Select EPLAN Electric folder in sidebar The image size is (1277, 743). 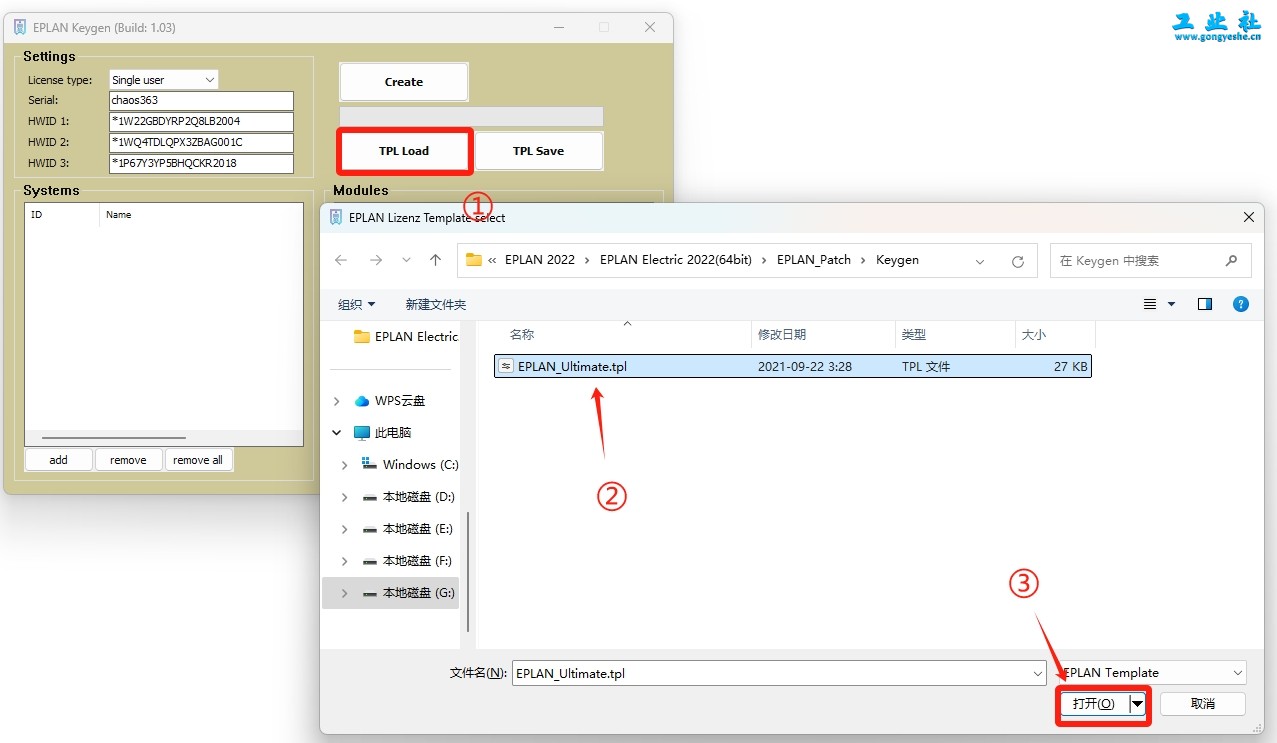pos(406,337)
